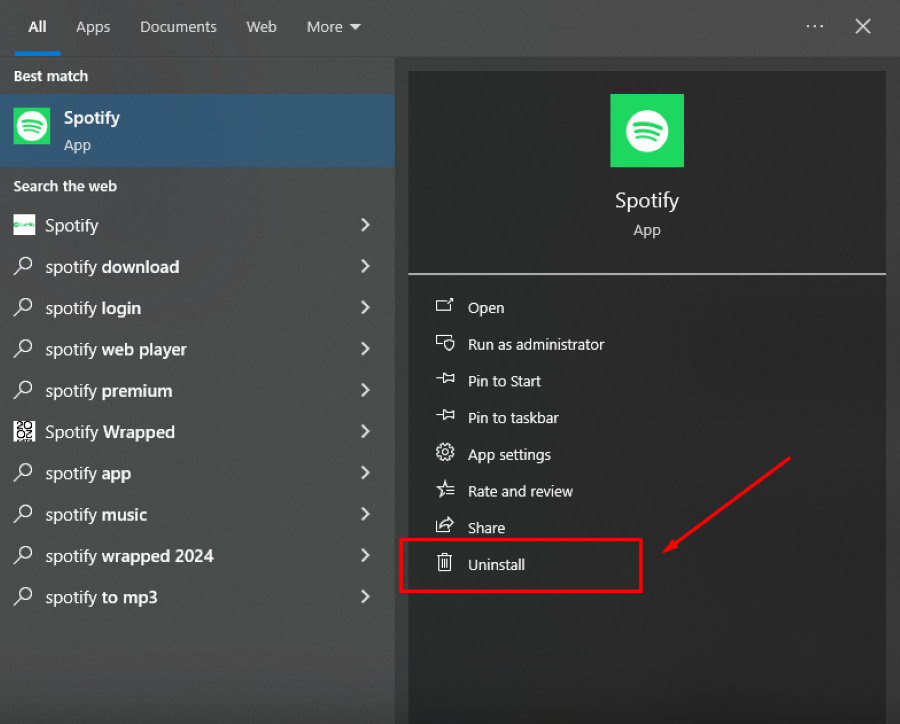
Task: Click magnifier icon beside spotify music
Action: [x=23, y=514]
